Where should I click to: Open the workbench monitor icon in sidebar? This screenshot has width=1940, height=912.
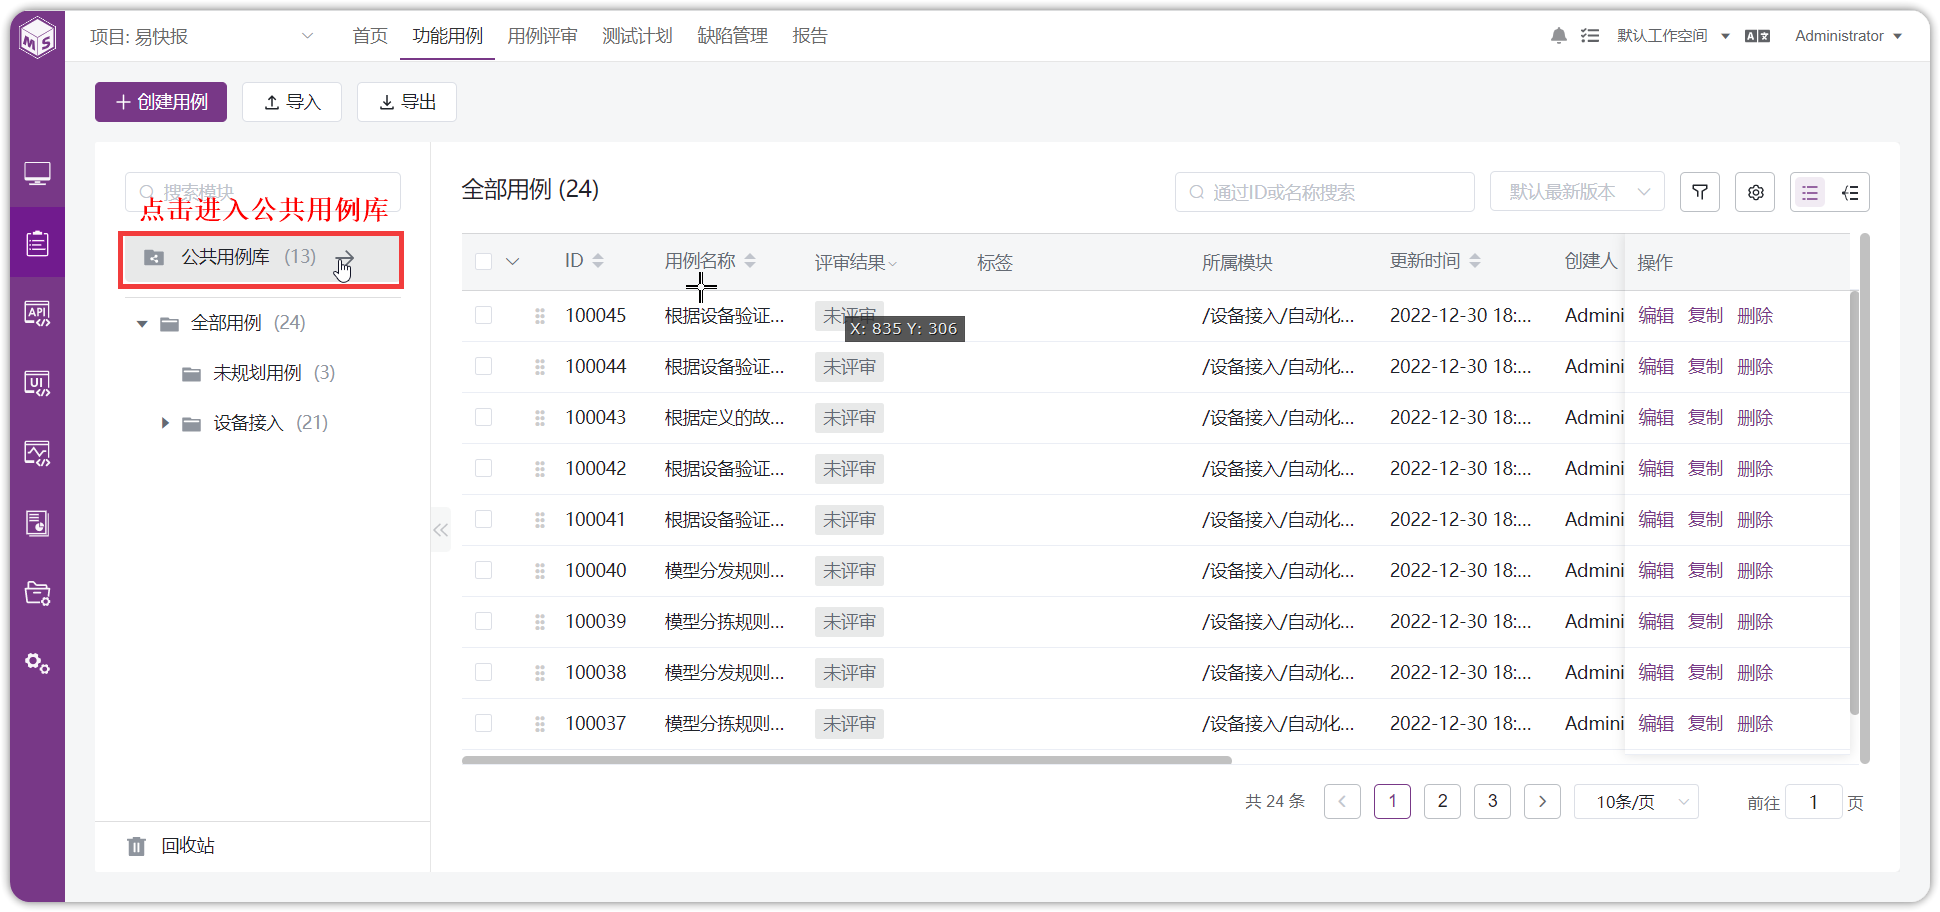37,174
